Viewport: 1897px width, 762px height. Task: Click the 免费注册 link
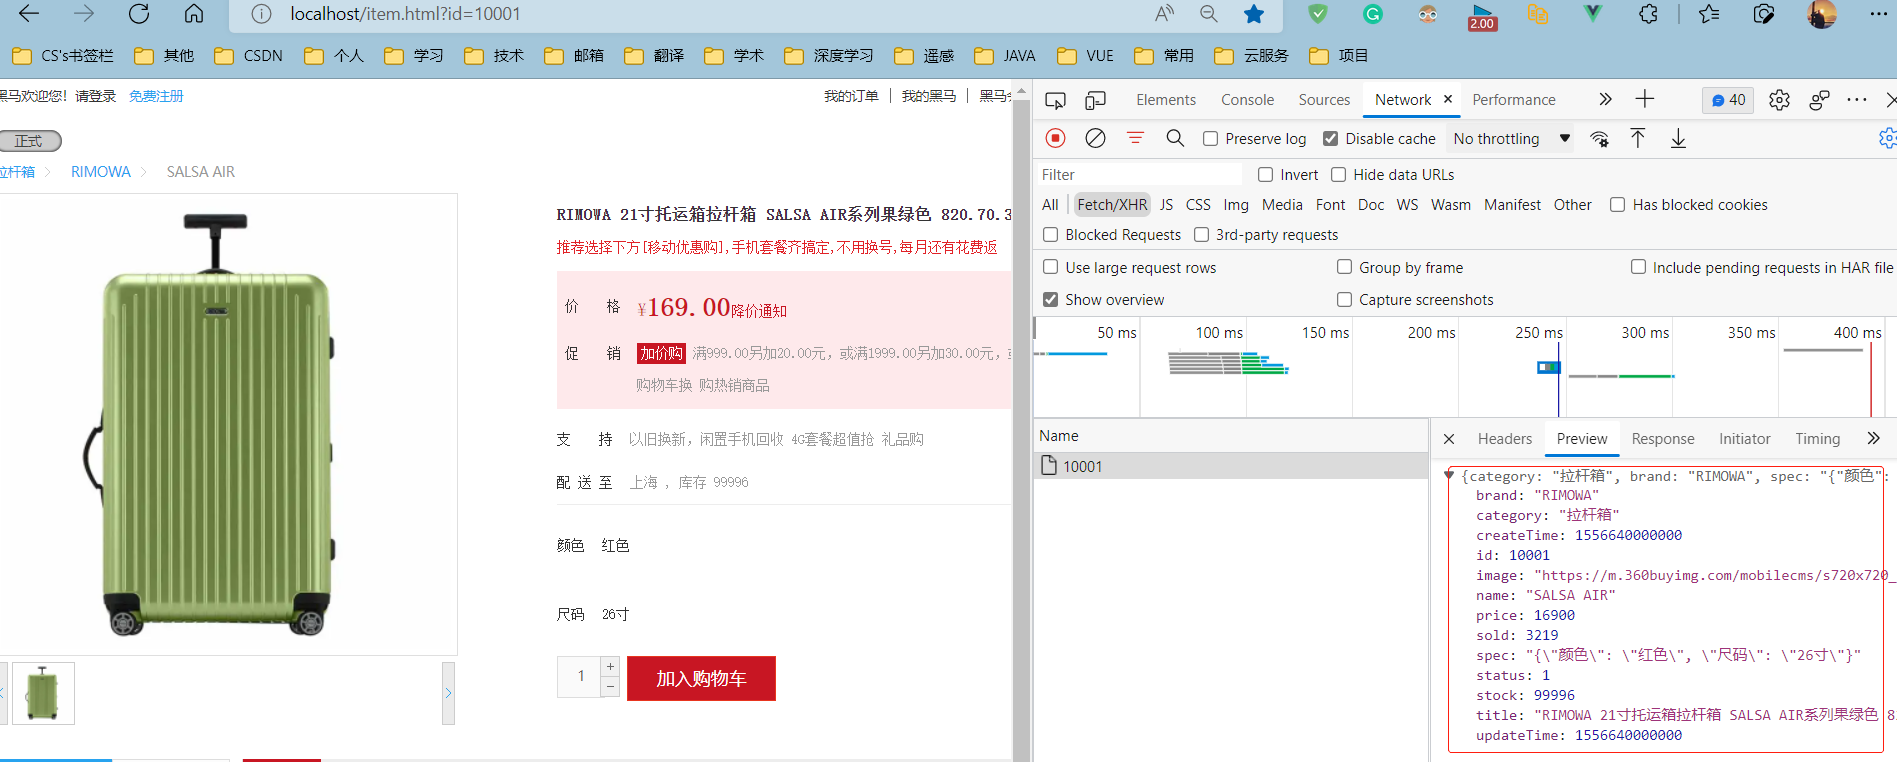156,96
